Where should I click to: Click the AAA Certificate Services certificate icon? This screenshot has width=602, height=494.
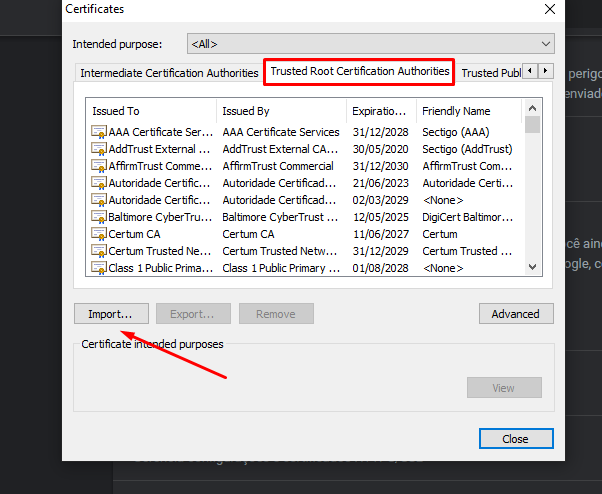99,132
